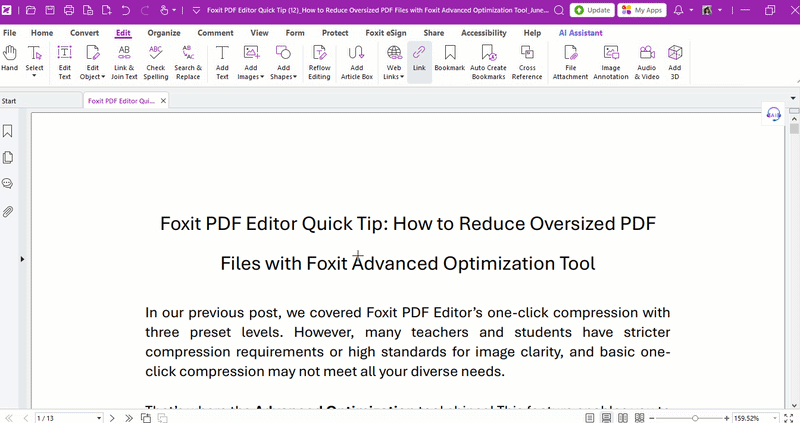800x423 pixels.
Task: Start Reflow Editing
Action: click(x=319, y=62)
